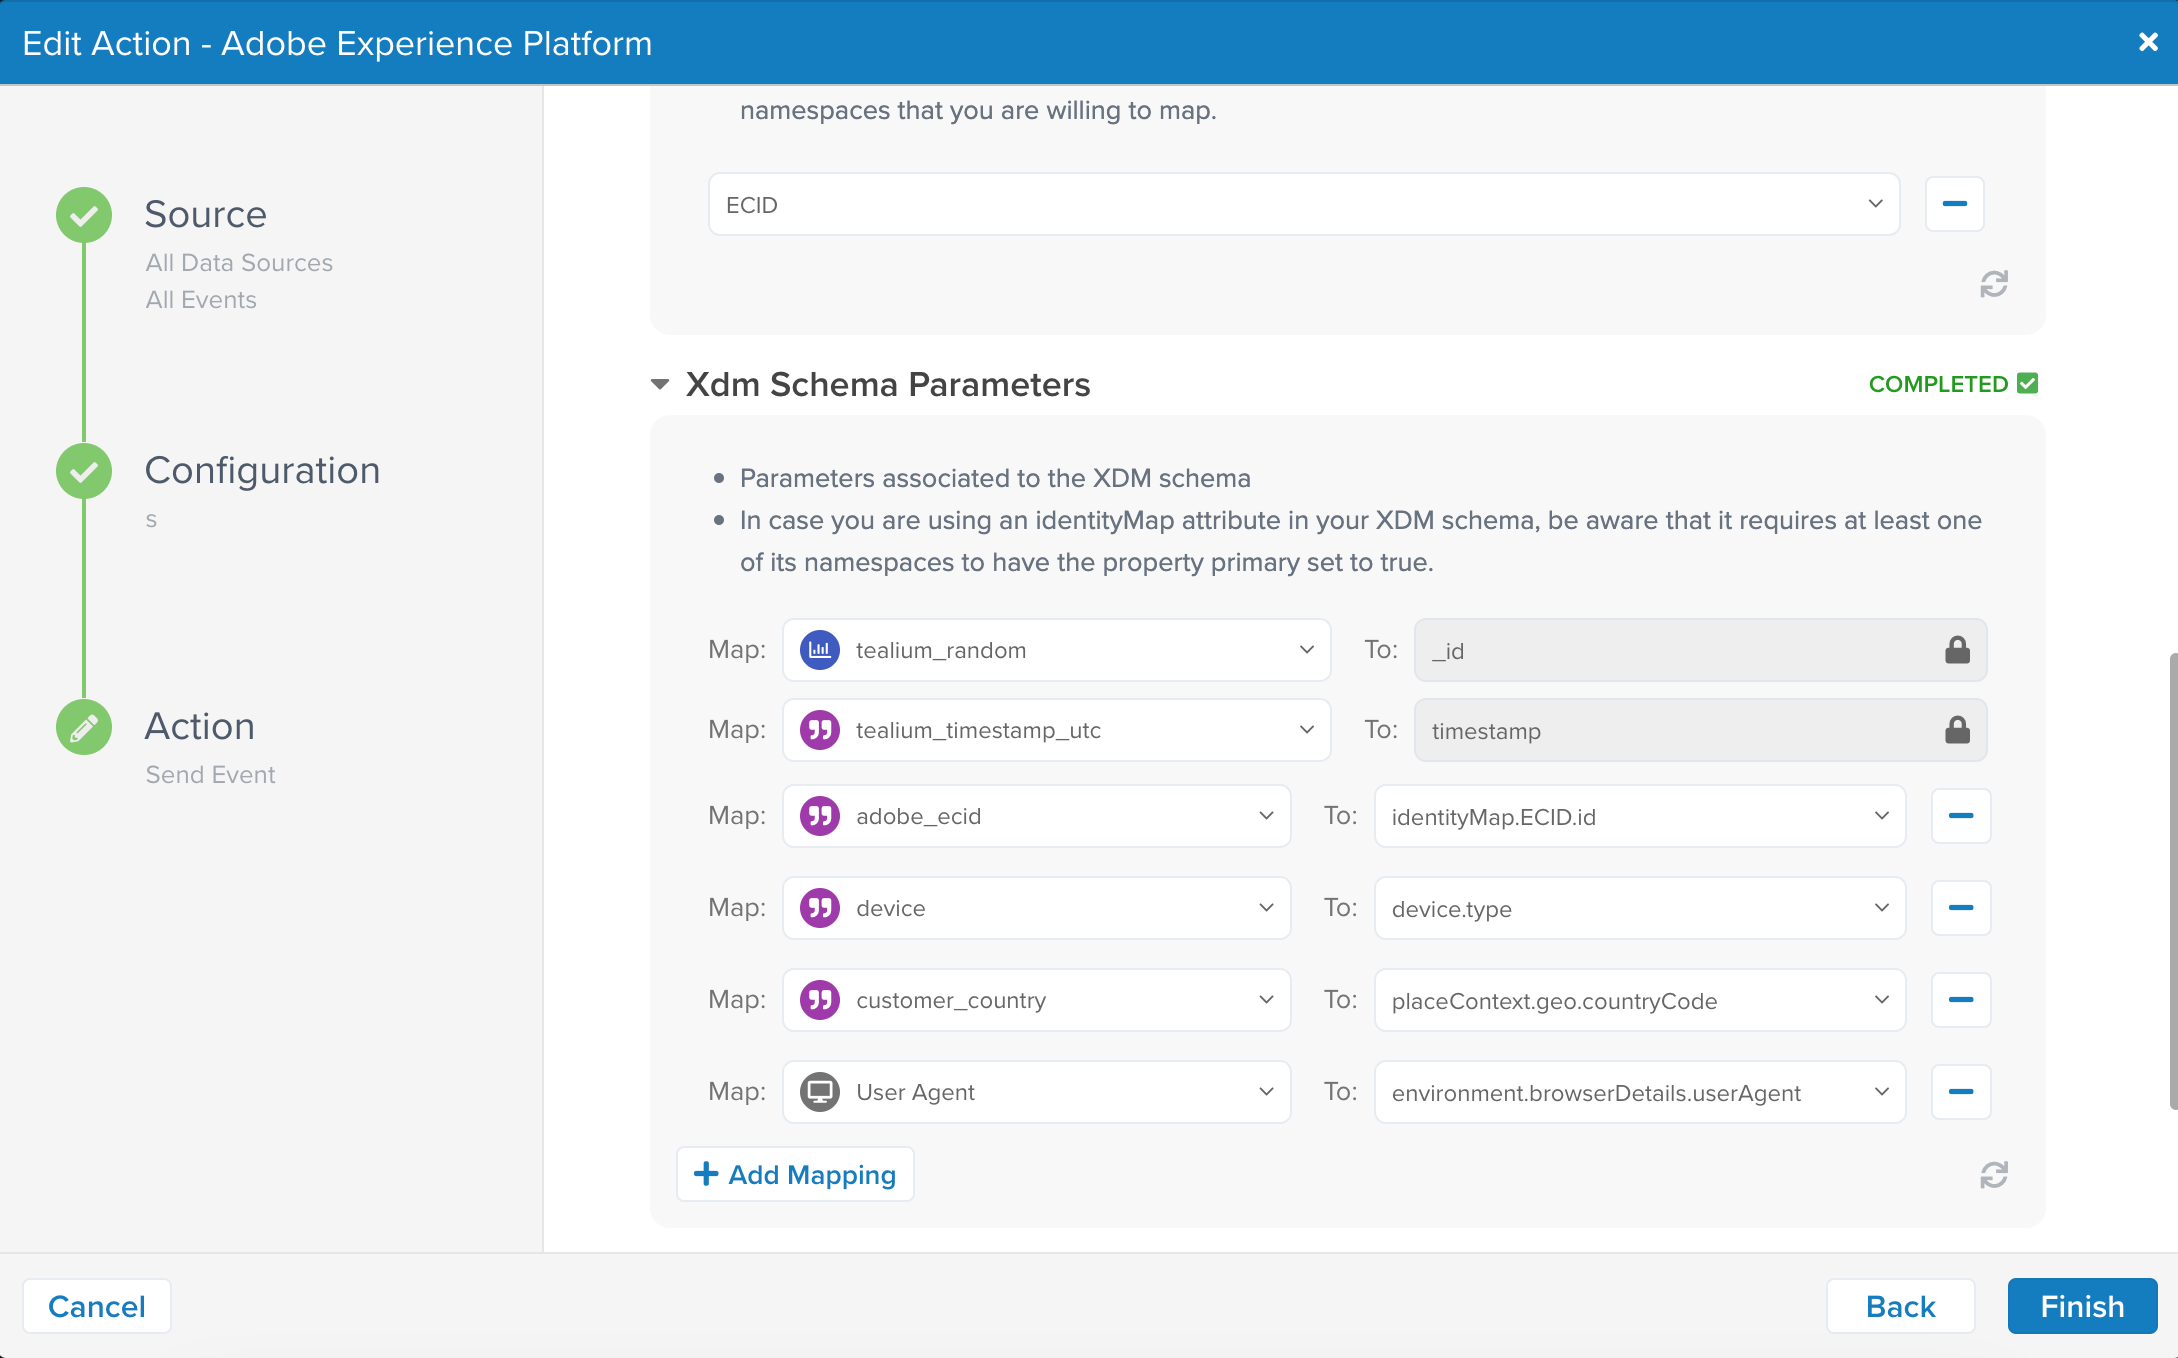Image resolution: width=2178 pixels, height=1358 pixels.
Task: Click the Add Mapping button
Action: [x=795, y=1174]
